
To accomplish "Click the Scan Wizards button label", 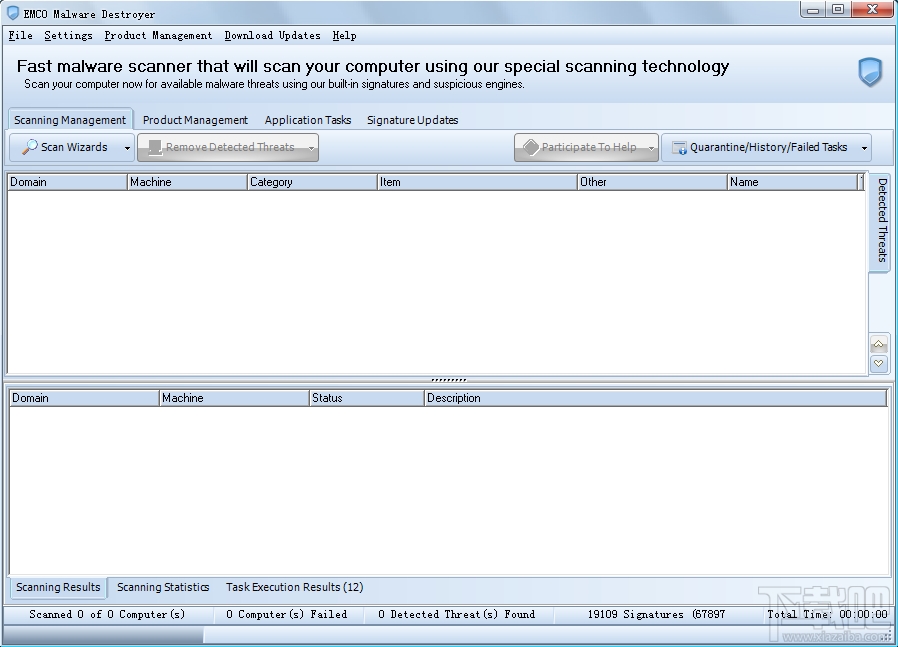I will click(x=74, y=147).
